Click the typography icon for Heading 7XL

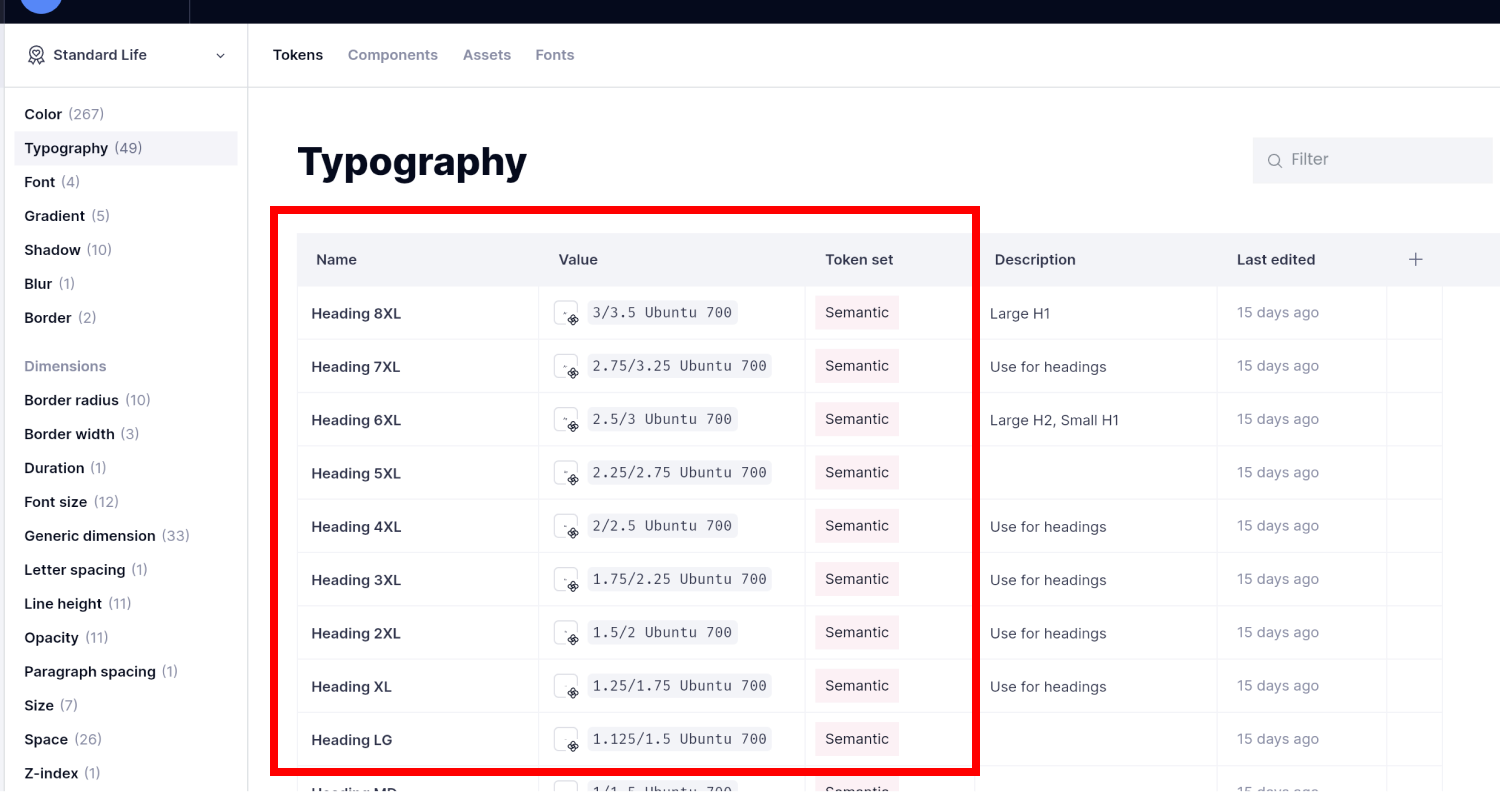566,366
